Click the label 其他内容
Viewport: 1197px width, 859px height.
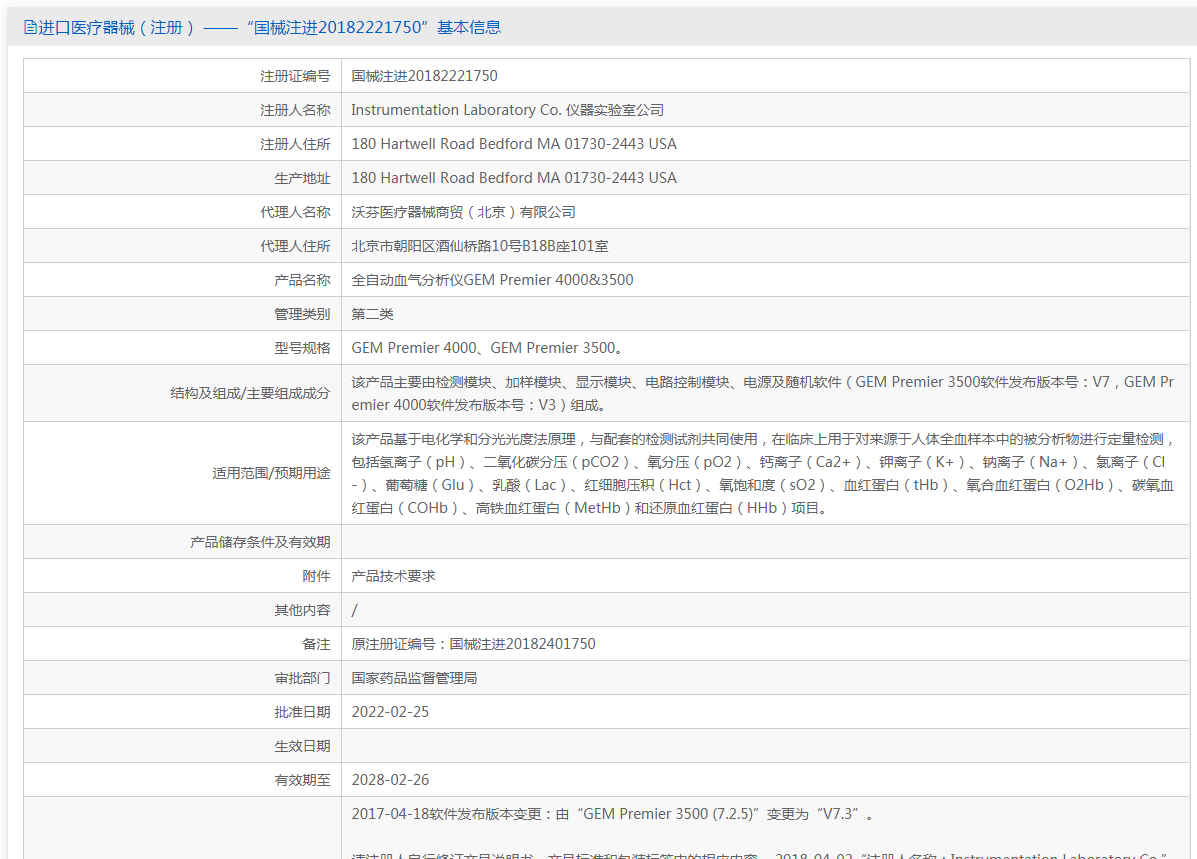click(302, 610)
